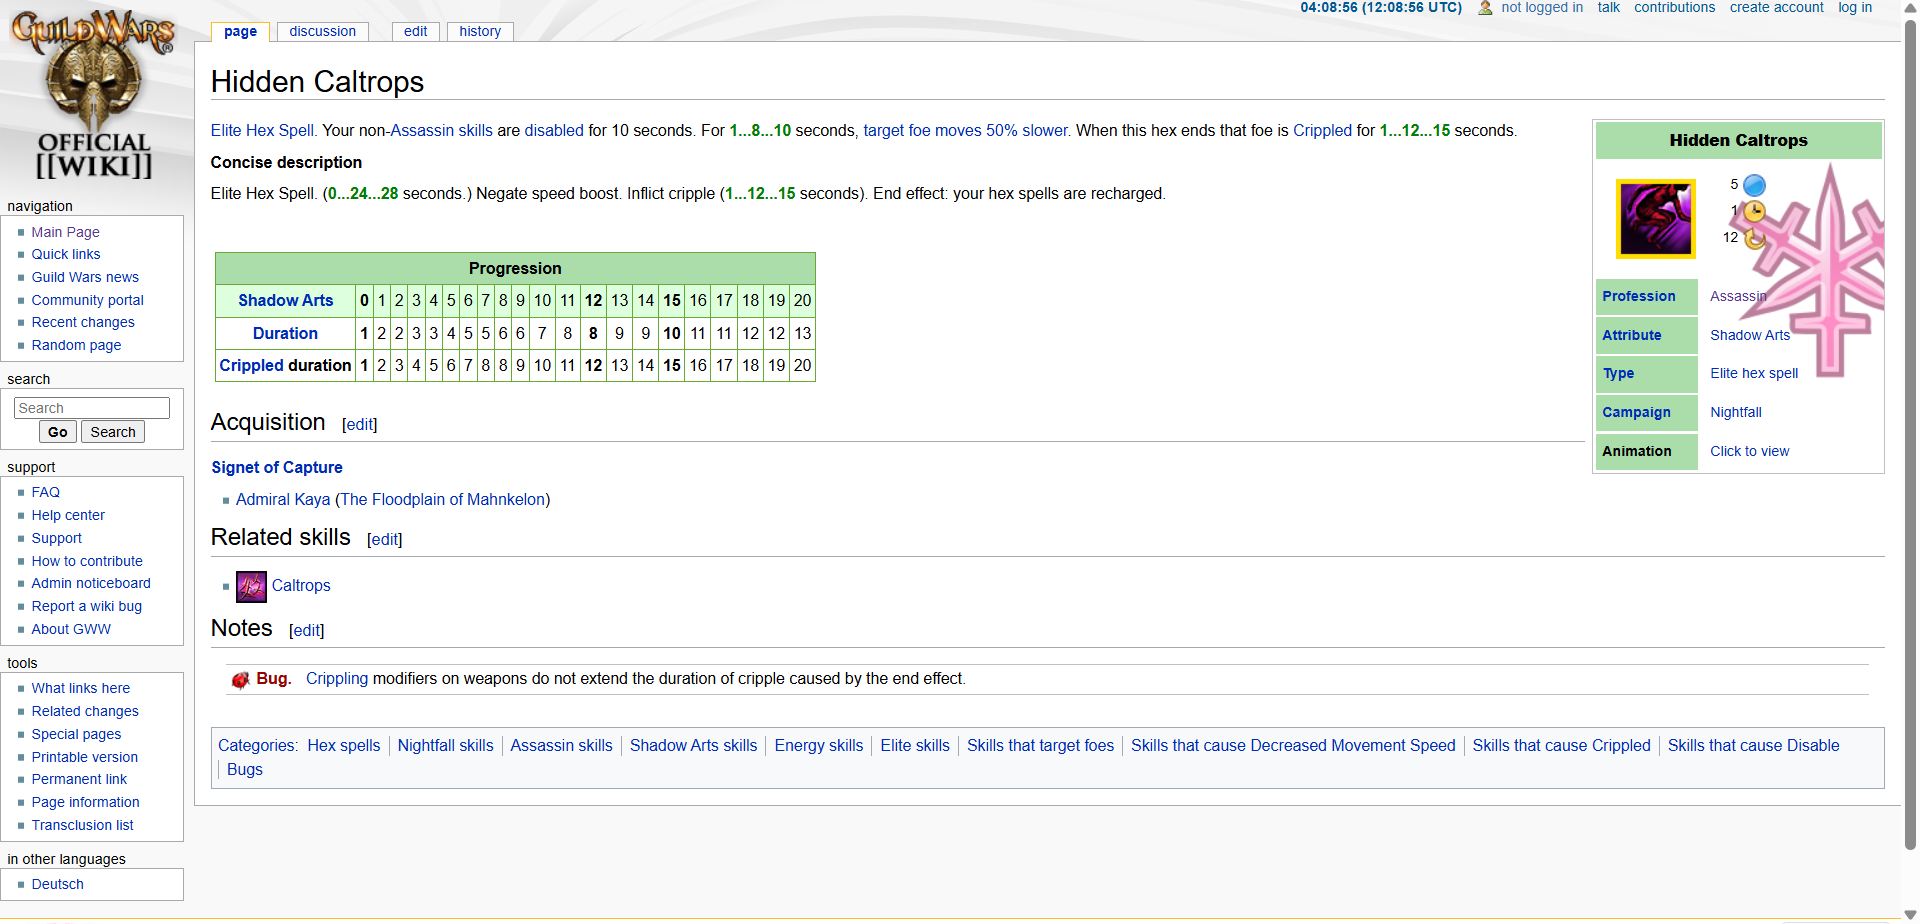The height and width of the screenshot is (924, 1920).
Task: Open Report a wiki bug
Action: pyautogui.click(x=86, y=606)
